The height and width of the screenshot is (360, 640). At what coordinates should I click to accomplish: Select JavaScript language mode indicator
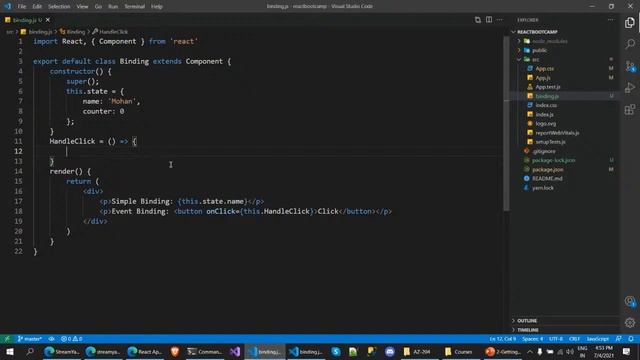tap(598, 339)
